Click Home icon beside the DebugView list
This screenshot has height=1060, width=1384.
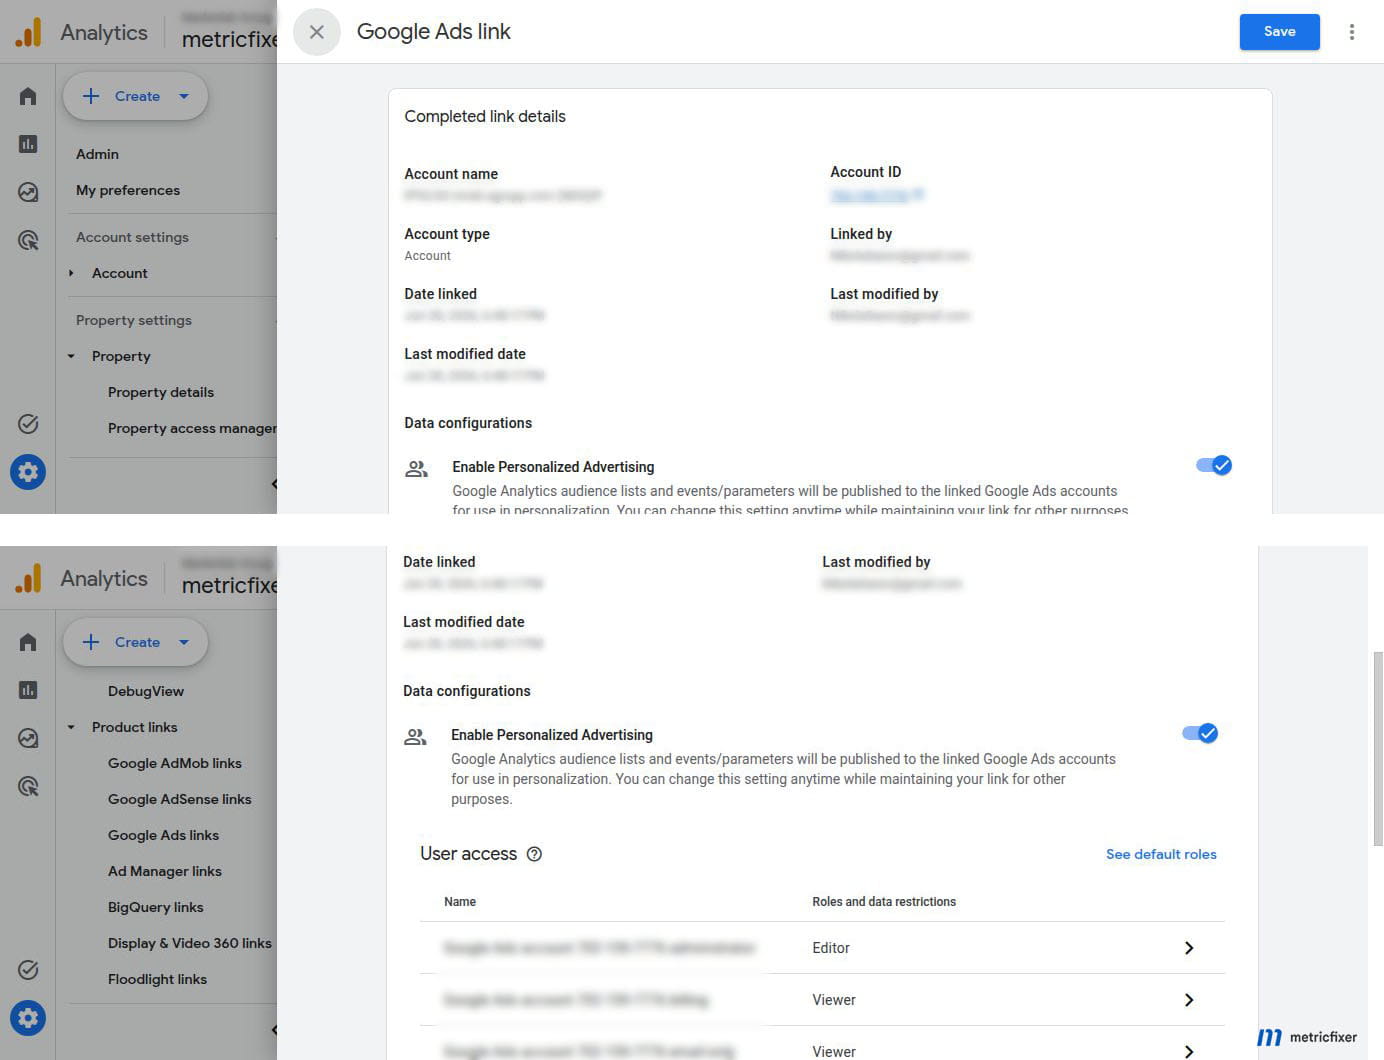click(x=28, y=642)
